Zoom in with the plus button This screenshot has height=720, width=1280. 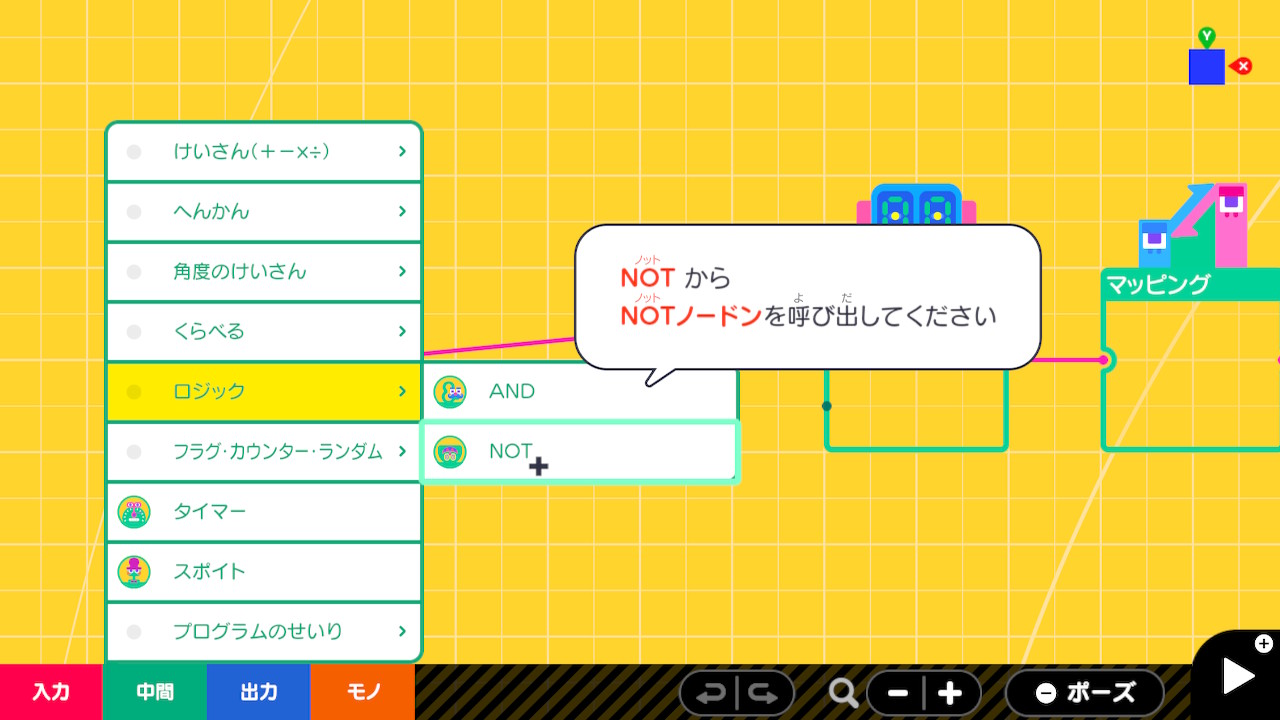[x=951, y=693]
